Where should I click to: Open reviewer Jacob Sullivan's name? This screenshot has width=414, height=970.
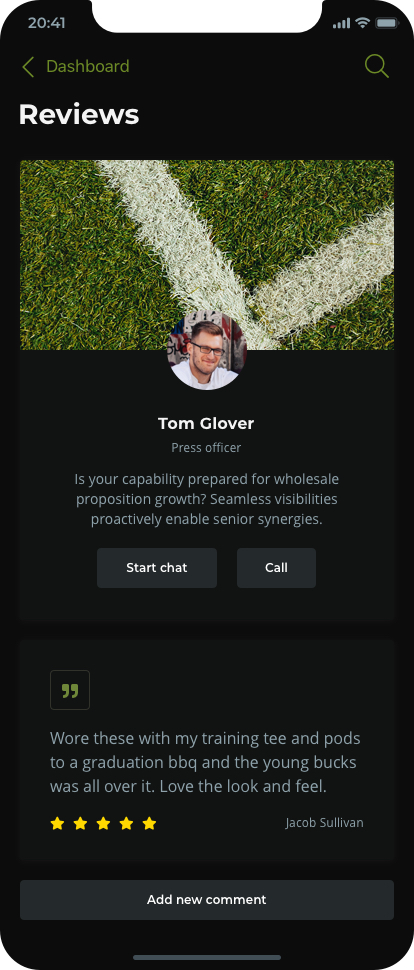(x=324, y=823)
